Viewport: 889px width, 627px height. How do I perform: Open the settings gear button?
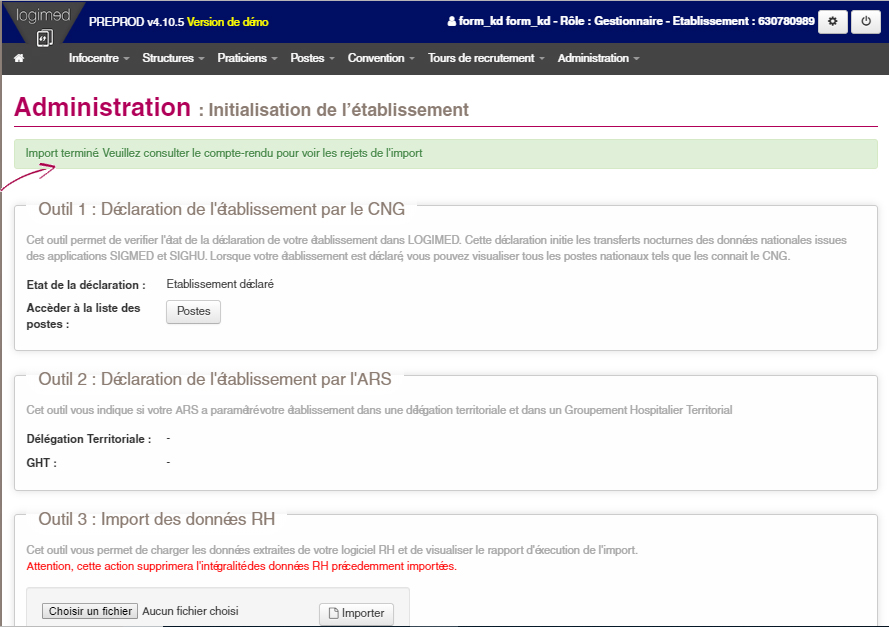(x=832, y=22)
